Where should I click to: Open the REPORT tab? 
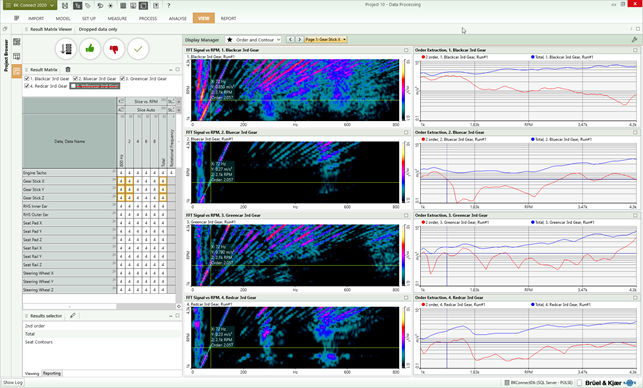(228, 18)
